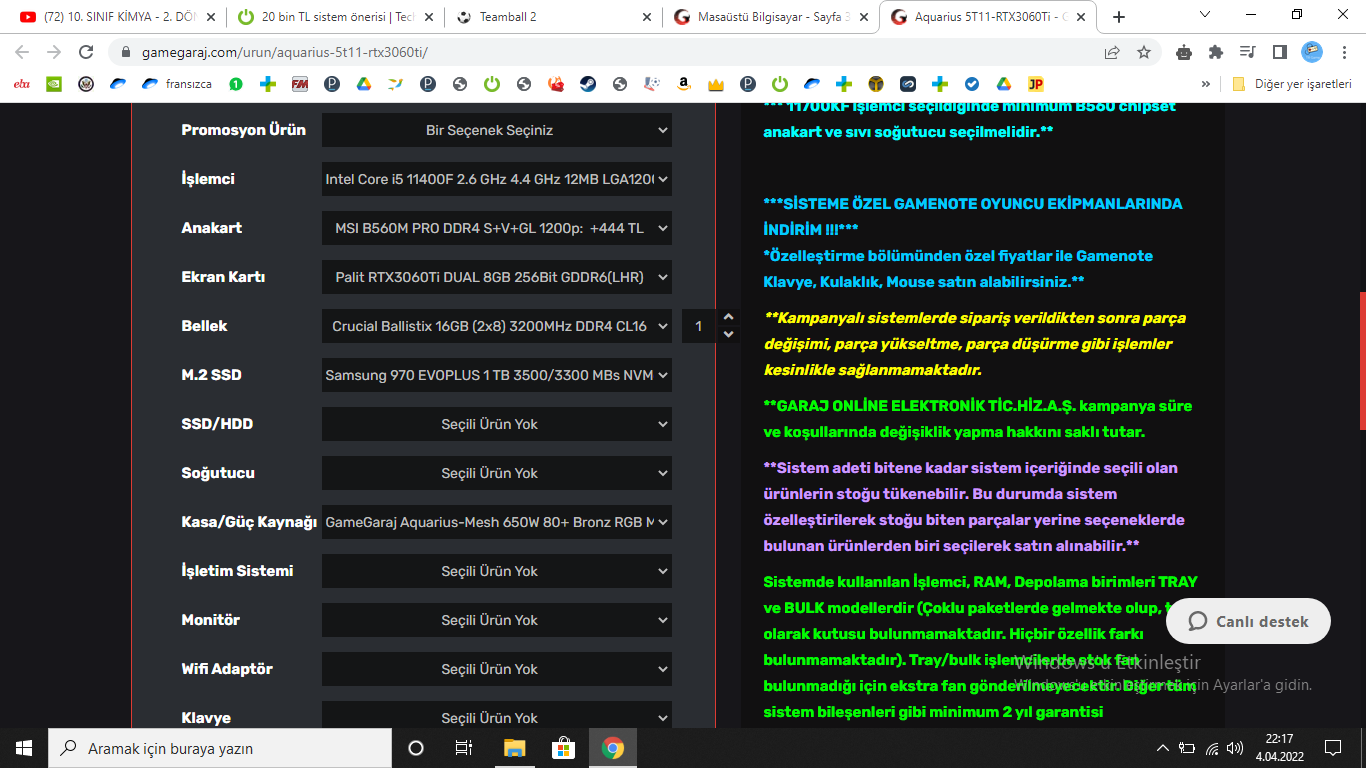Open the Promosyon Ürün dropdown

(x=497, y=130)
